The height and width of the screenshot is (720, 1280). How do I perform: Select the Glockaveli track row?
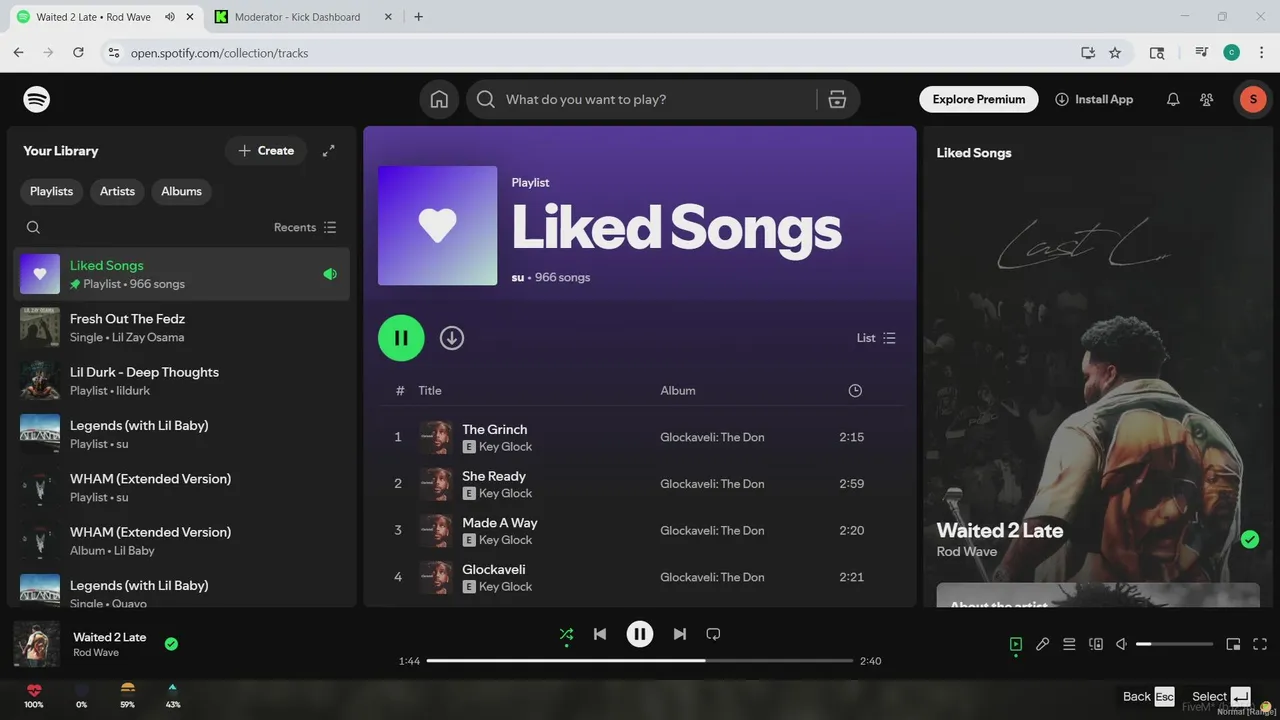tap(641, 577)
